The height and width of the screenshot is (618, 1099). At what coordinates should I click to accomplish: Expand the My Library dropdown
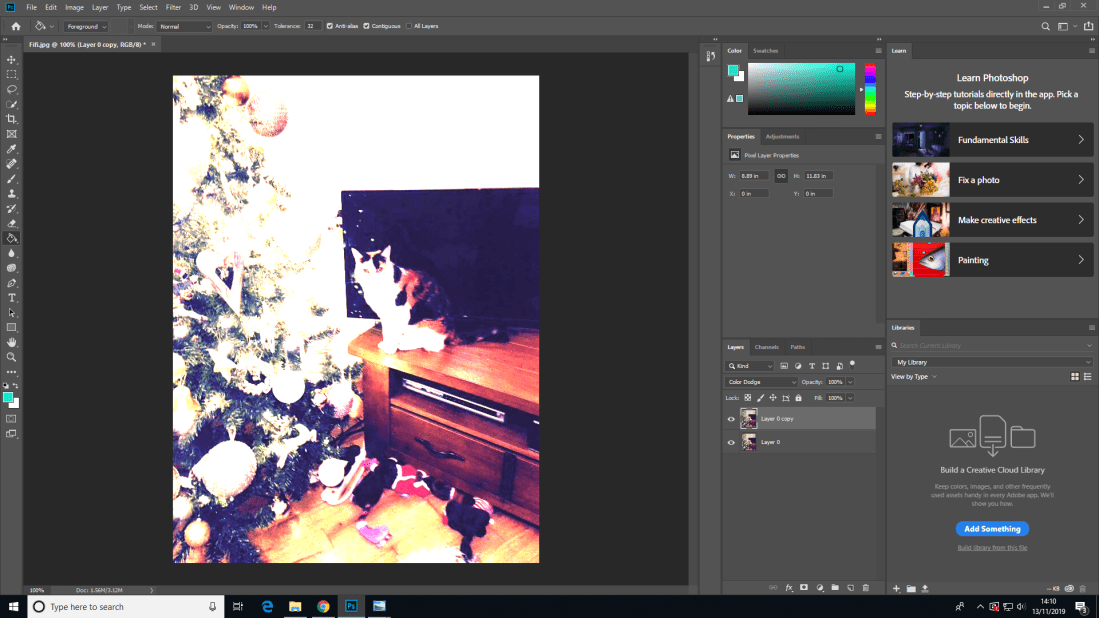(992, 362)
